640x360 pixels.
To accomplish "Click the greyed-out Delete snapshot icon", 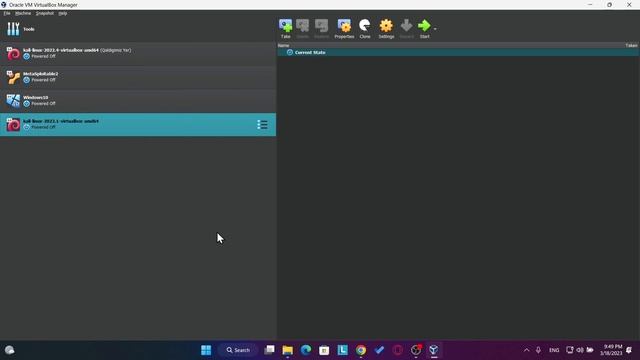I will click(x=302, y=29).
